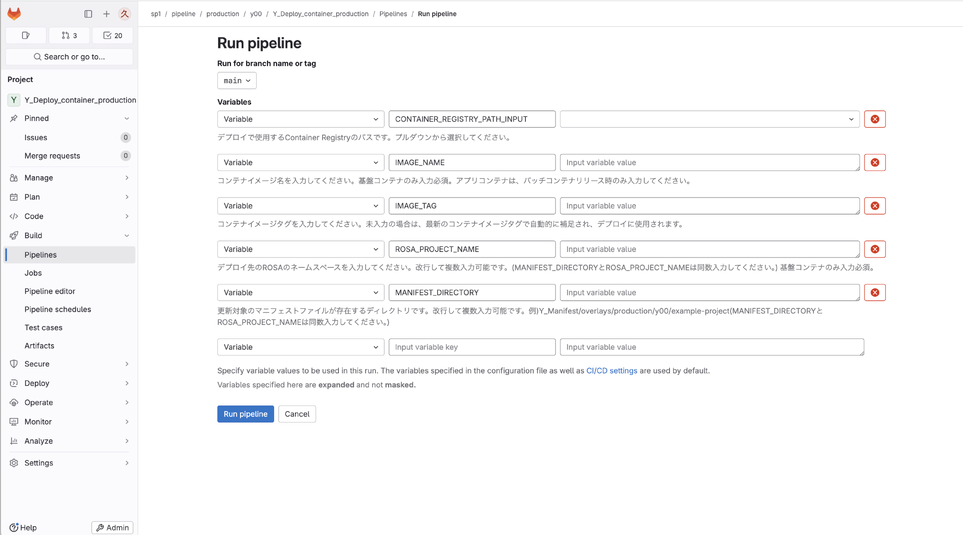
Task: Click the ROSA_PROJECT_NAME value input field
Action: pos(709,249)
